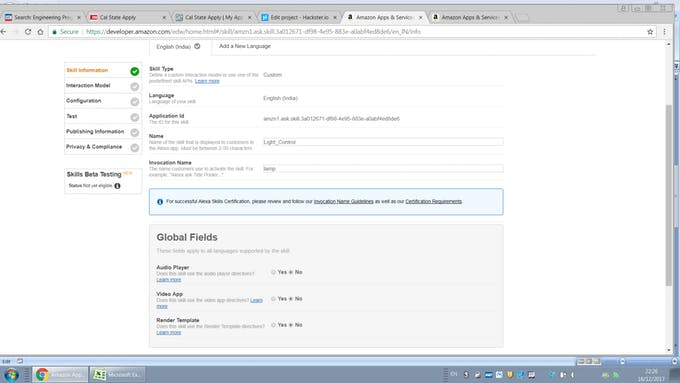Select No for Render Template
Screen dimensions: 680x383
291,325
